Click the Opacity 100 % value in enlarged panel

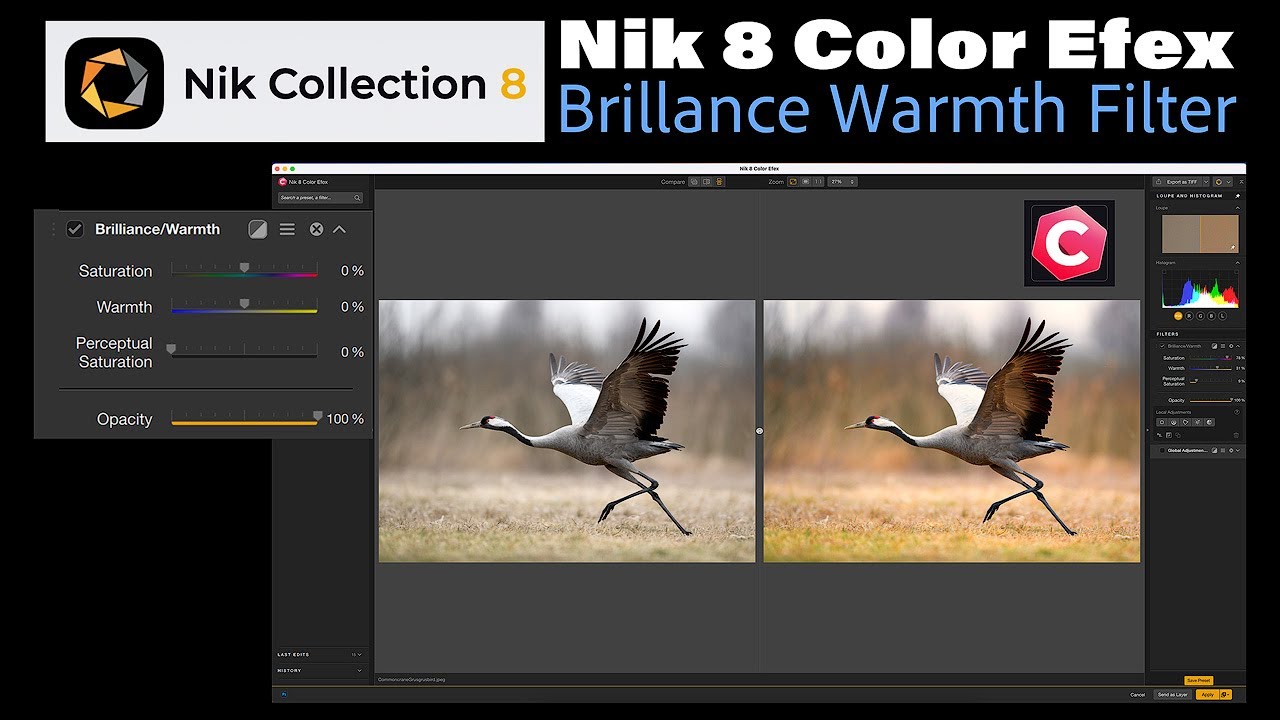pyautogui.click(x=345, y=419)
